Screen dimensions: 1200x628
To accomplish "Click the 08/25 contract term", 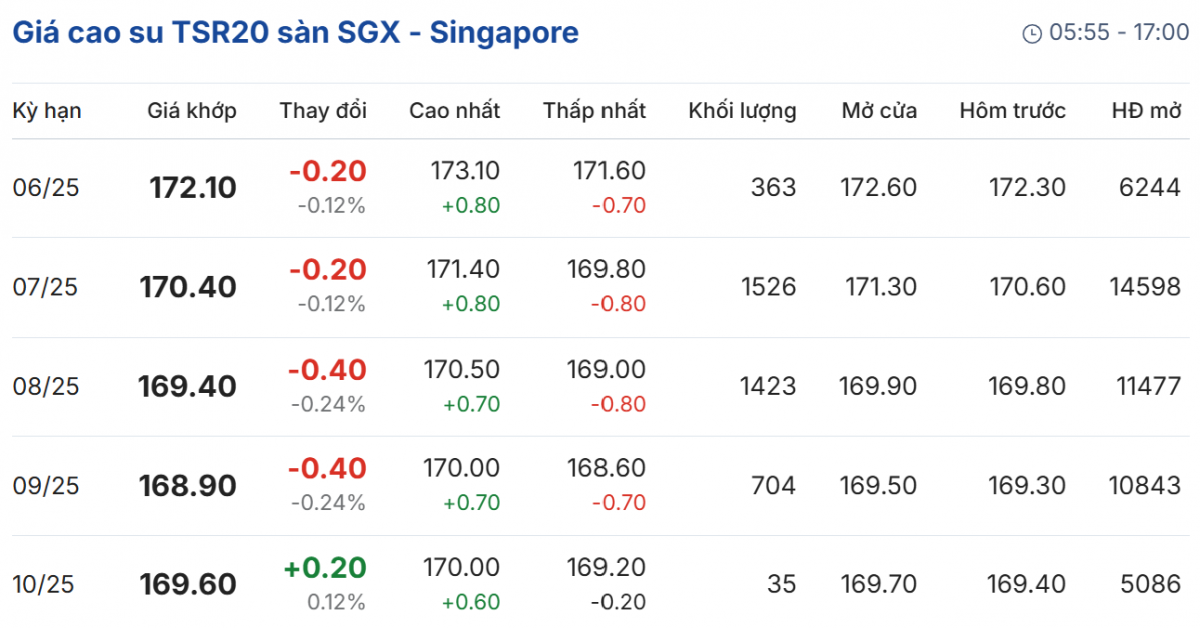I will (46, 386).
